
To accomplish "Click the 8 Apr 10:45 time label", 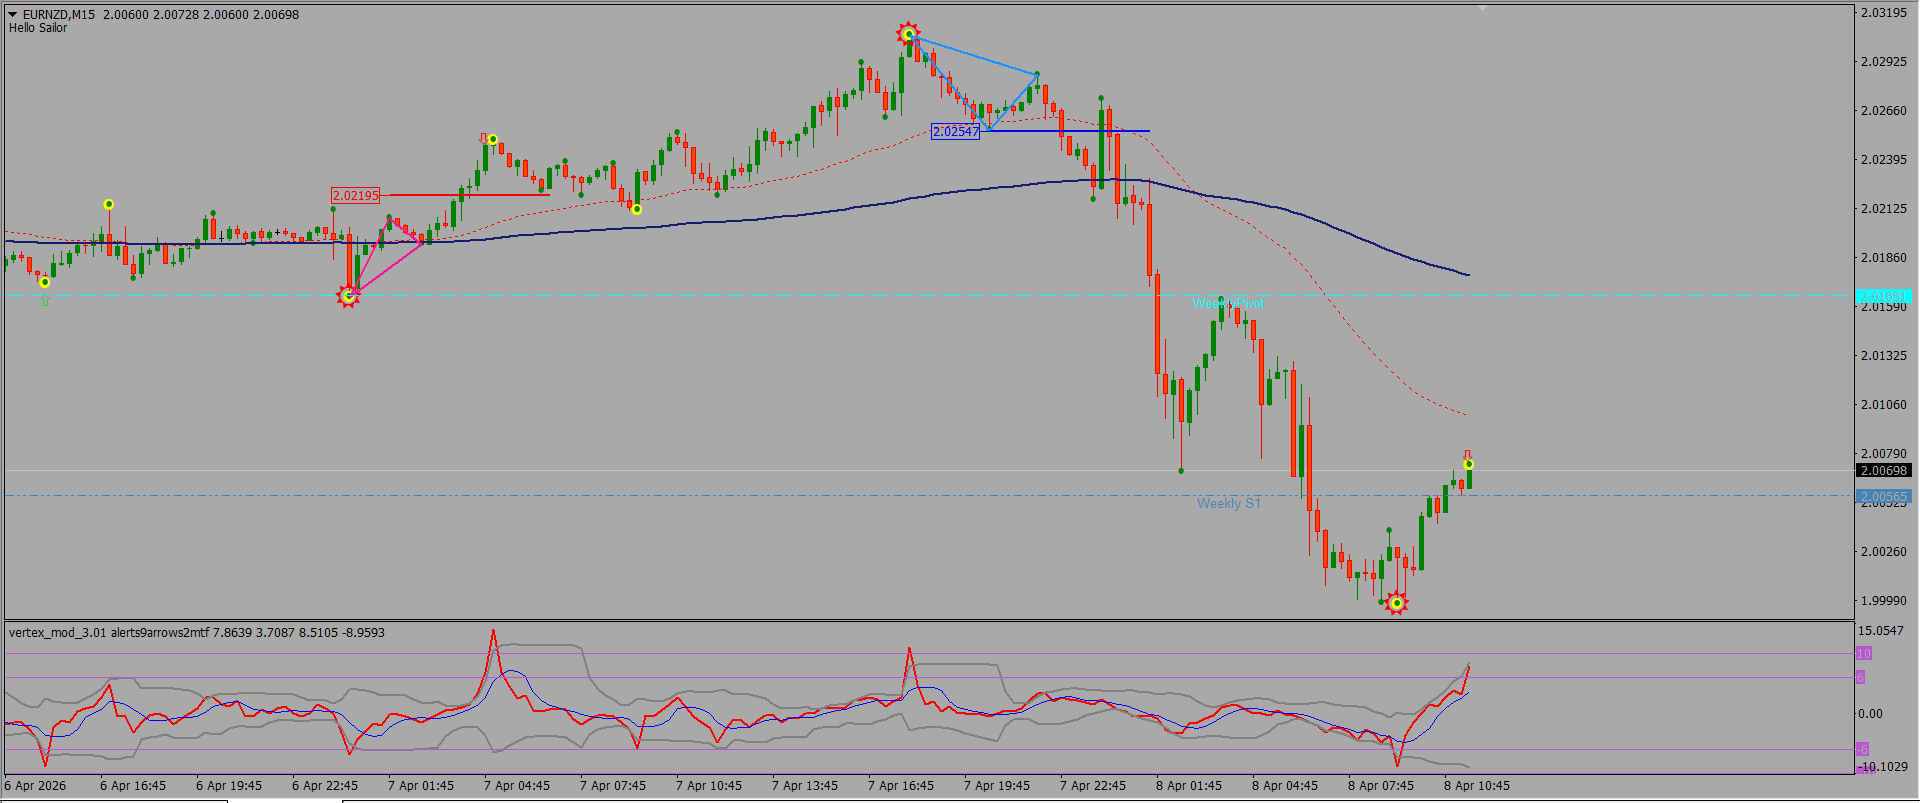I will tap(1477, 785).
